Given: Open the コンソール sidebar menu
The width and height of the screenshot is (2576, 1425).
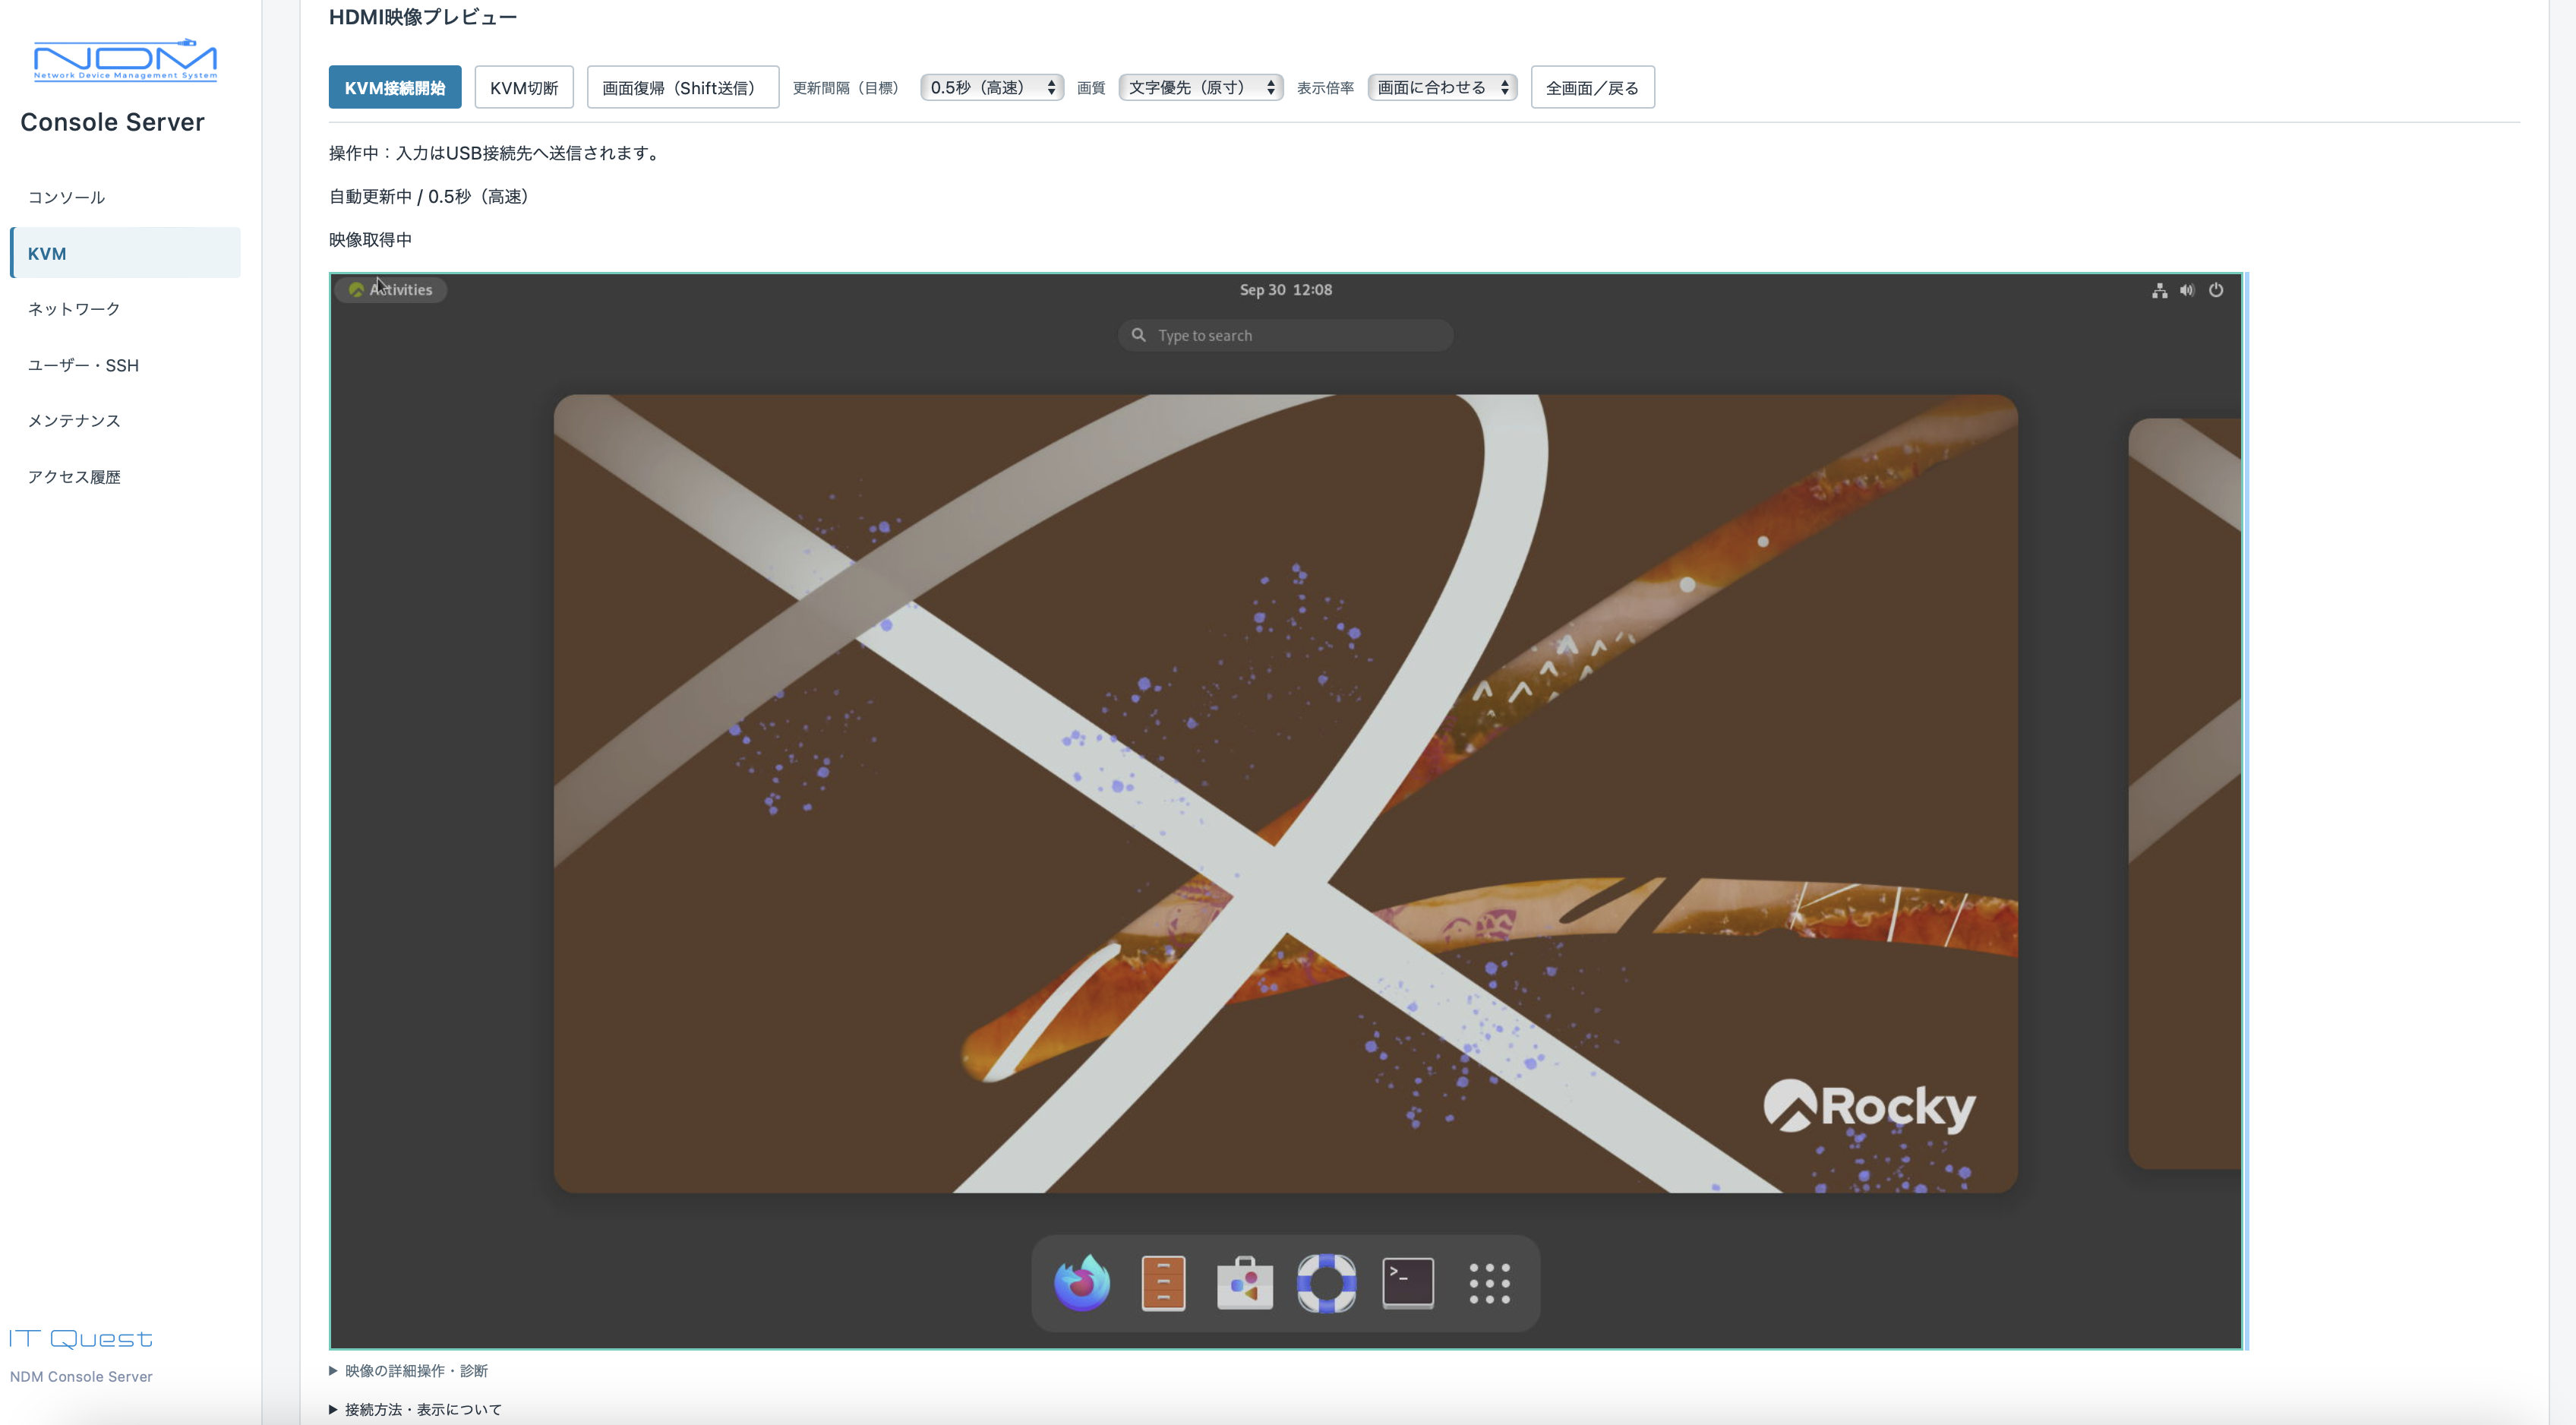Looking at the screenshot, I should click(x=125, y=197).
